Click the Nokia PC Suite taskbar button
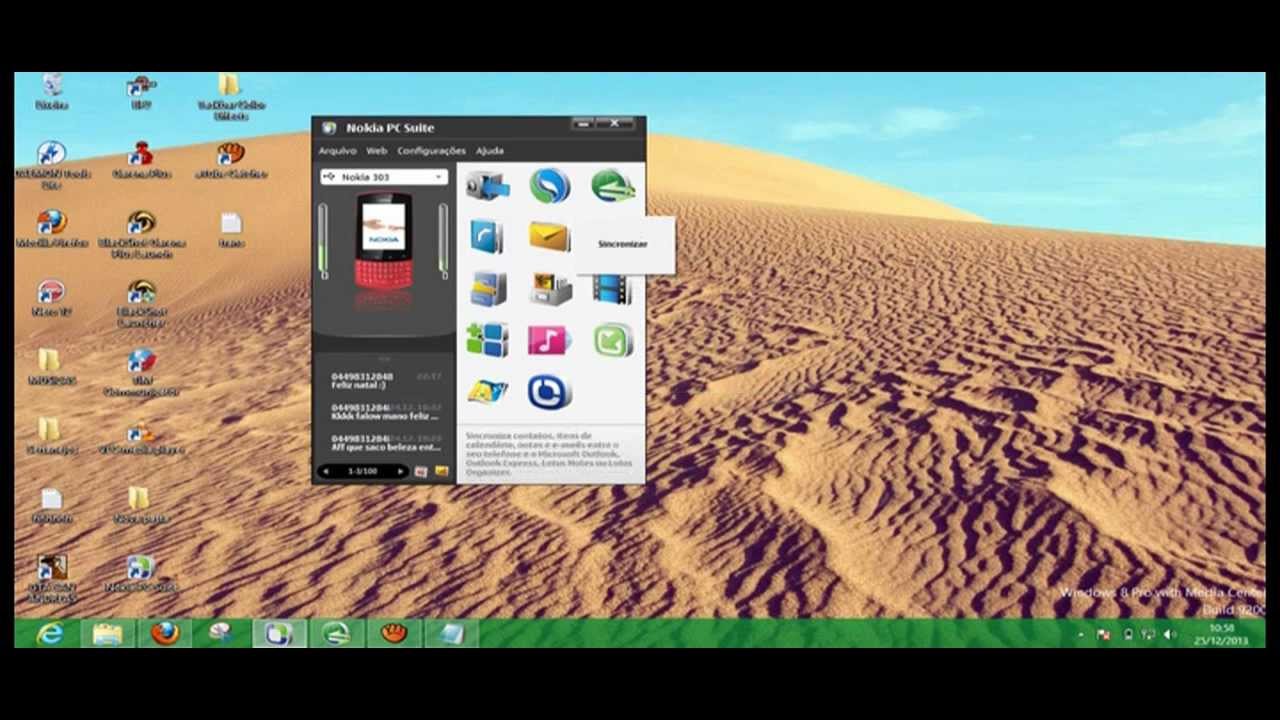The width and height of the screenshot is (1280, 720). tap(279, 633)
